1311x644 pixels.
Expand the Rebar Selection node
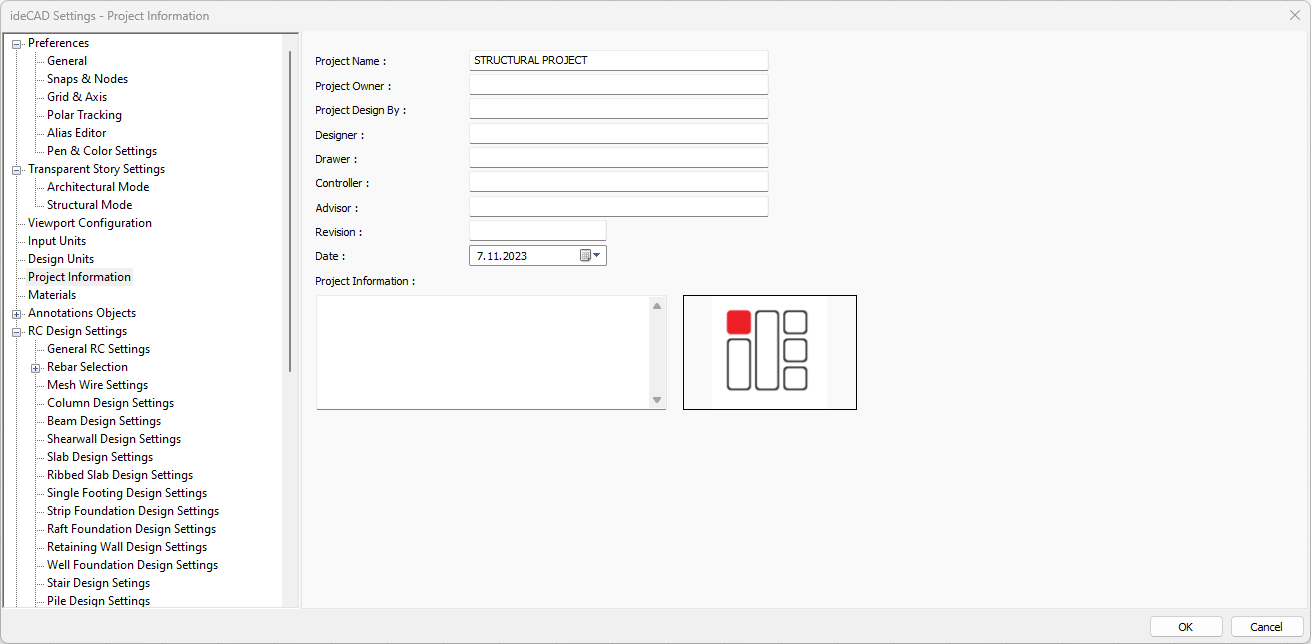[33, 367]
